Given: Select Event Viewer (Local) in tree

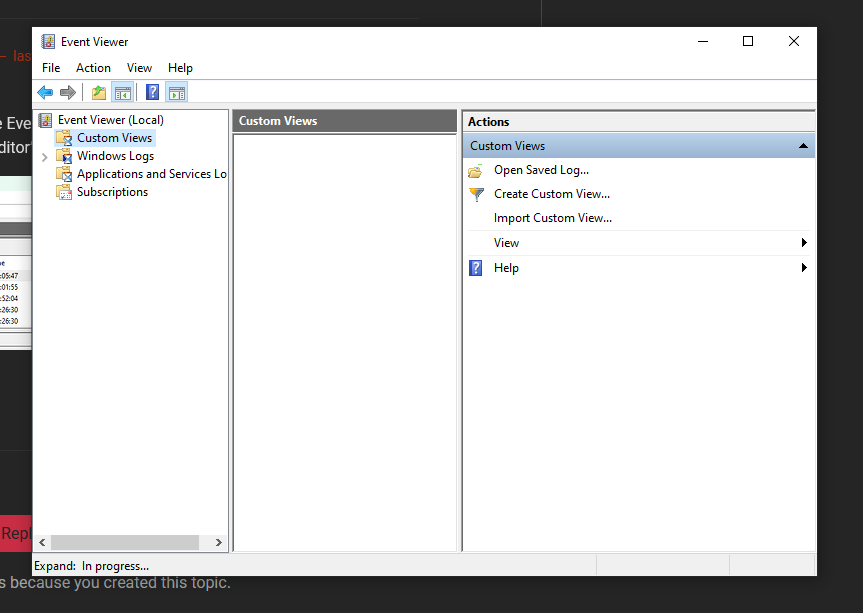Looking at the screenshot, I should coord(111,120).
